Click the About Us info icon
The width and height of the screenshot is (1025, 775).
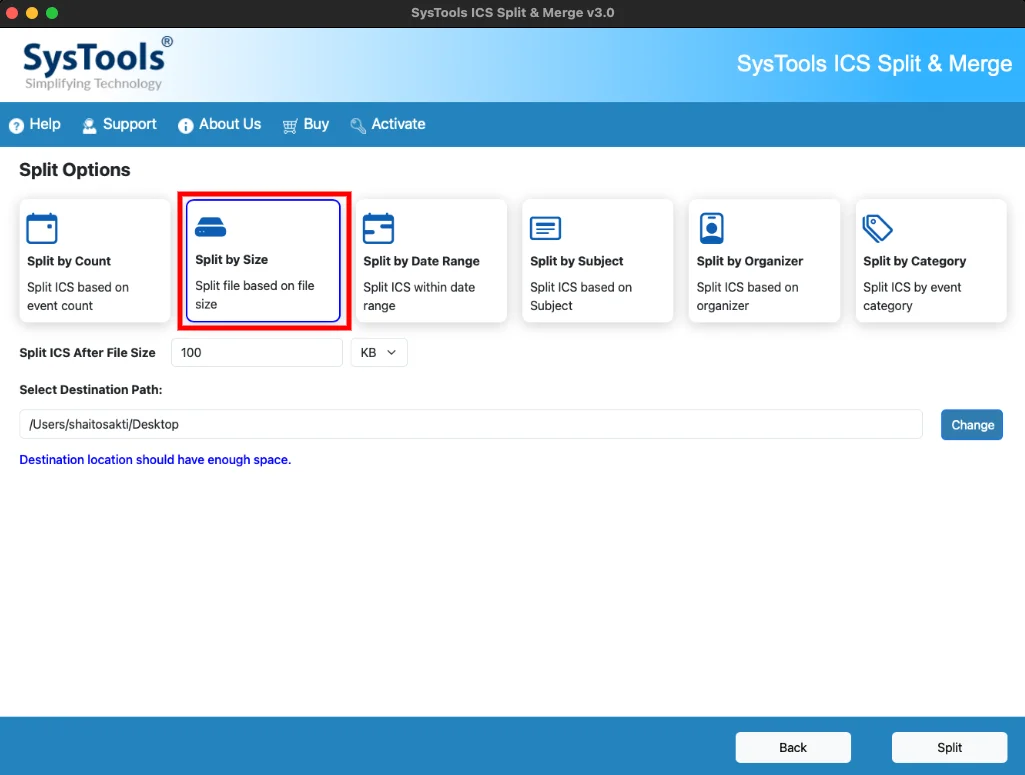pos(186,125)
